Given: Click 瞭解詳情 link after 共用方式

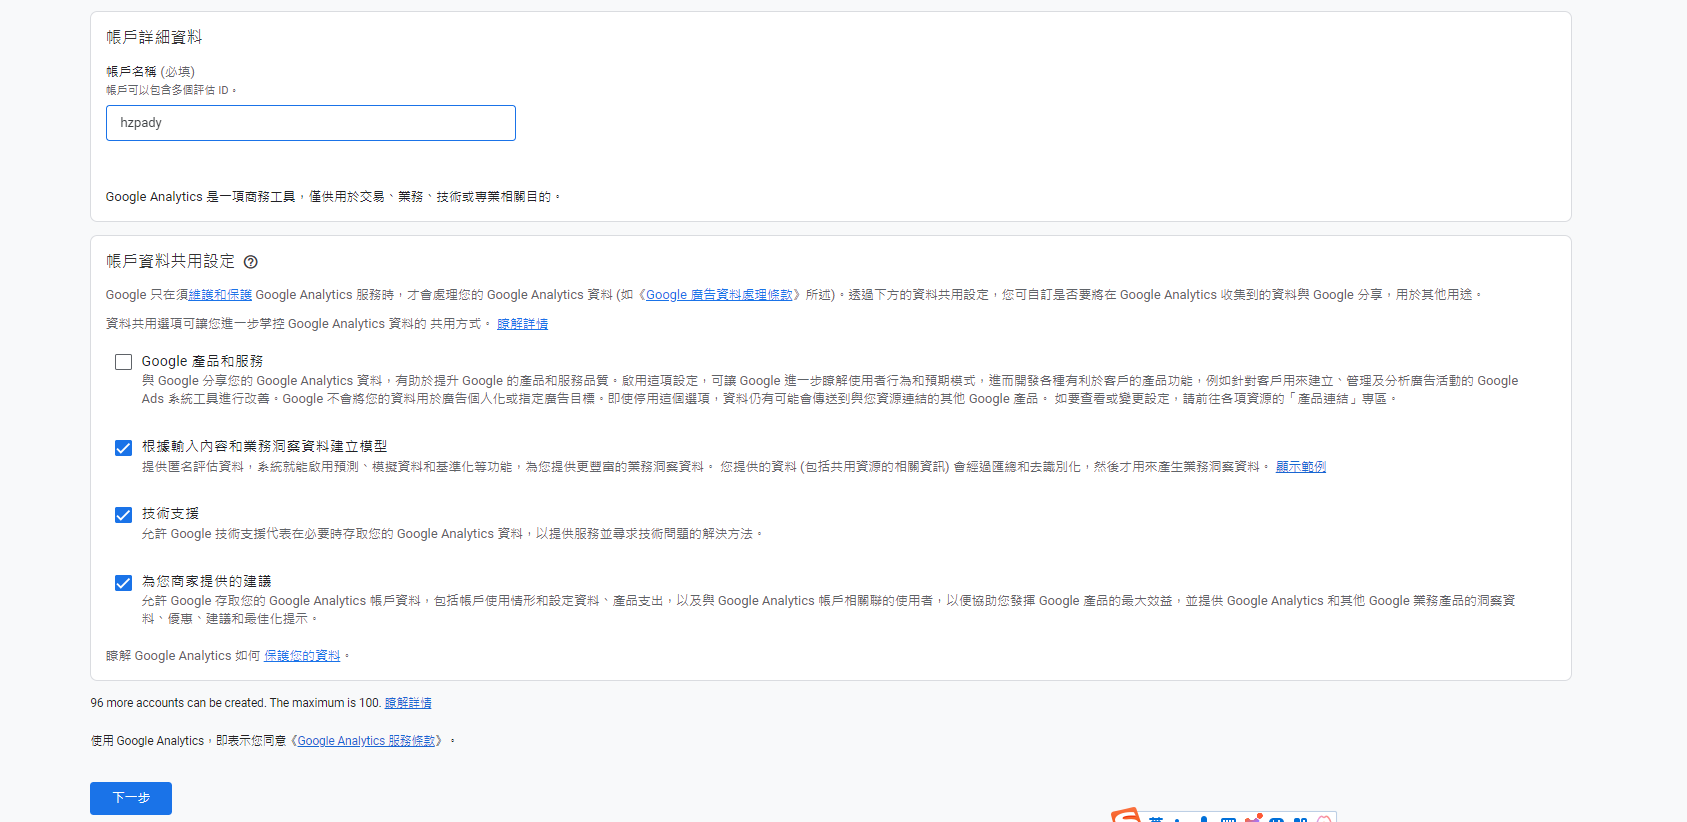Looking at the screenshot, I should [x=522, y=324].
